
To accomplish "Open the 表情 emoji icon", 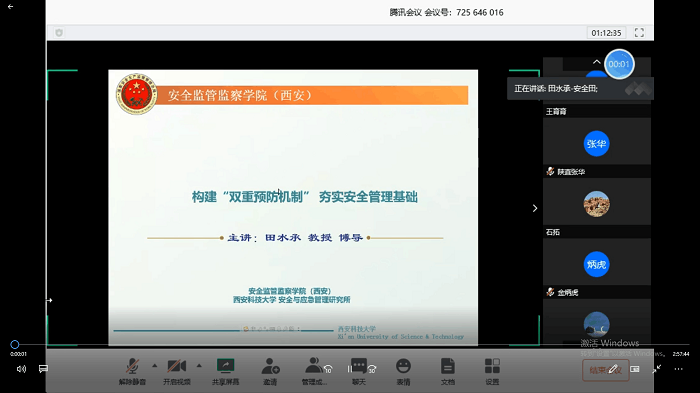I will (403, 366).
